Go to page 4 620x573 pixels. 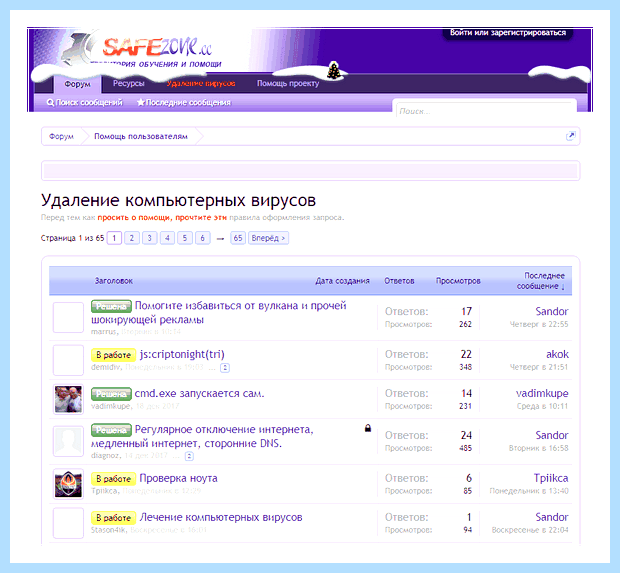(167, 238)
